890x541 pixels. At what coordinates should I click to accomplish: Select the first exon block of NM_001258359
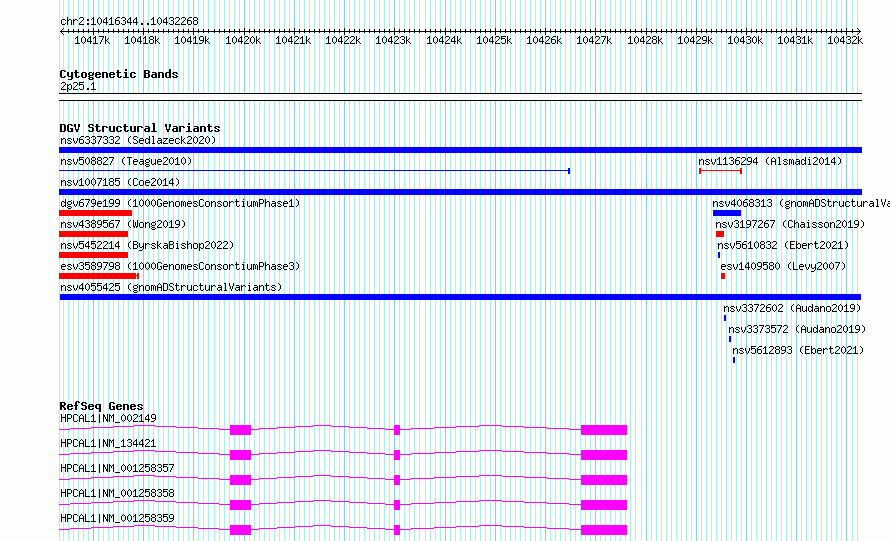[x=240, y=530]
